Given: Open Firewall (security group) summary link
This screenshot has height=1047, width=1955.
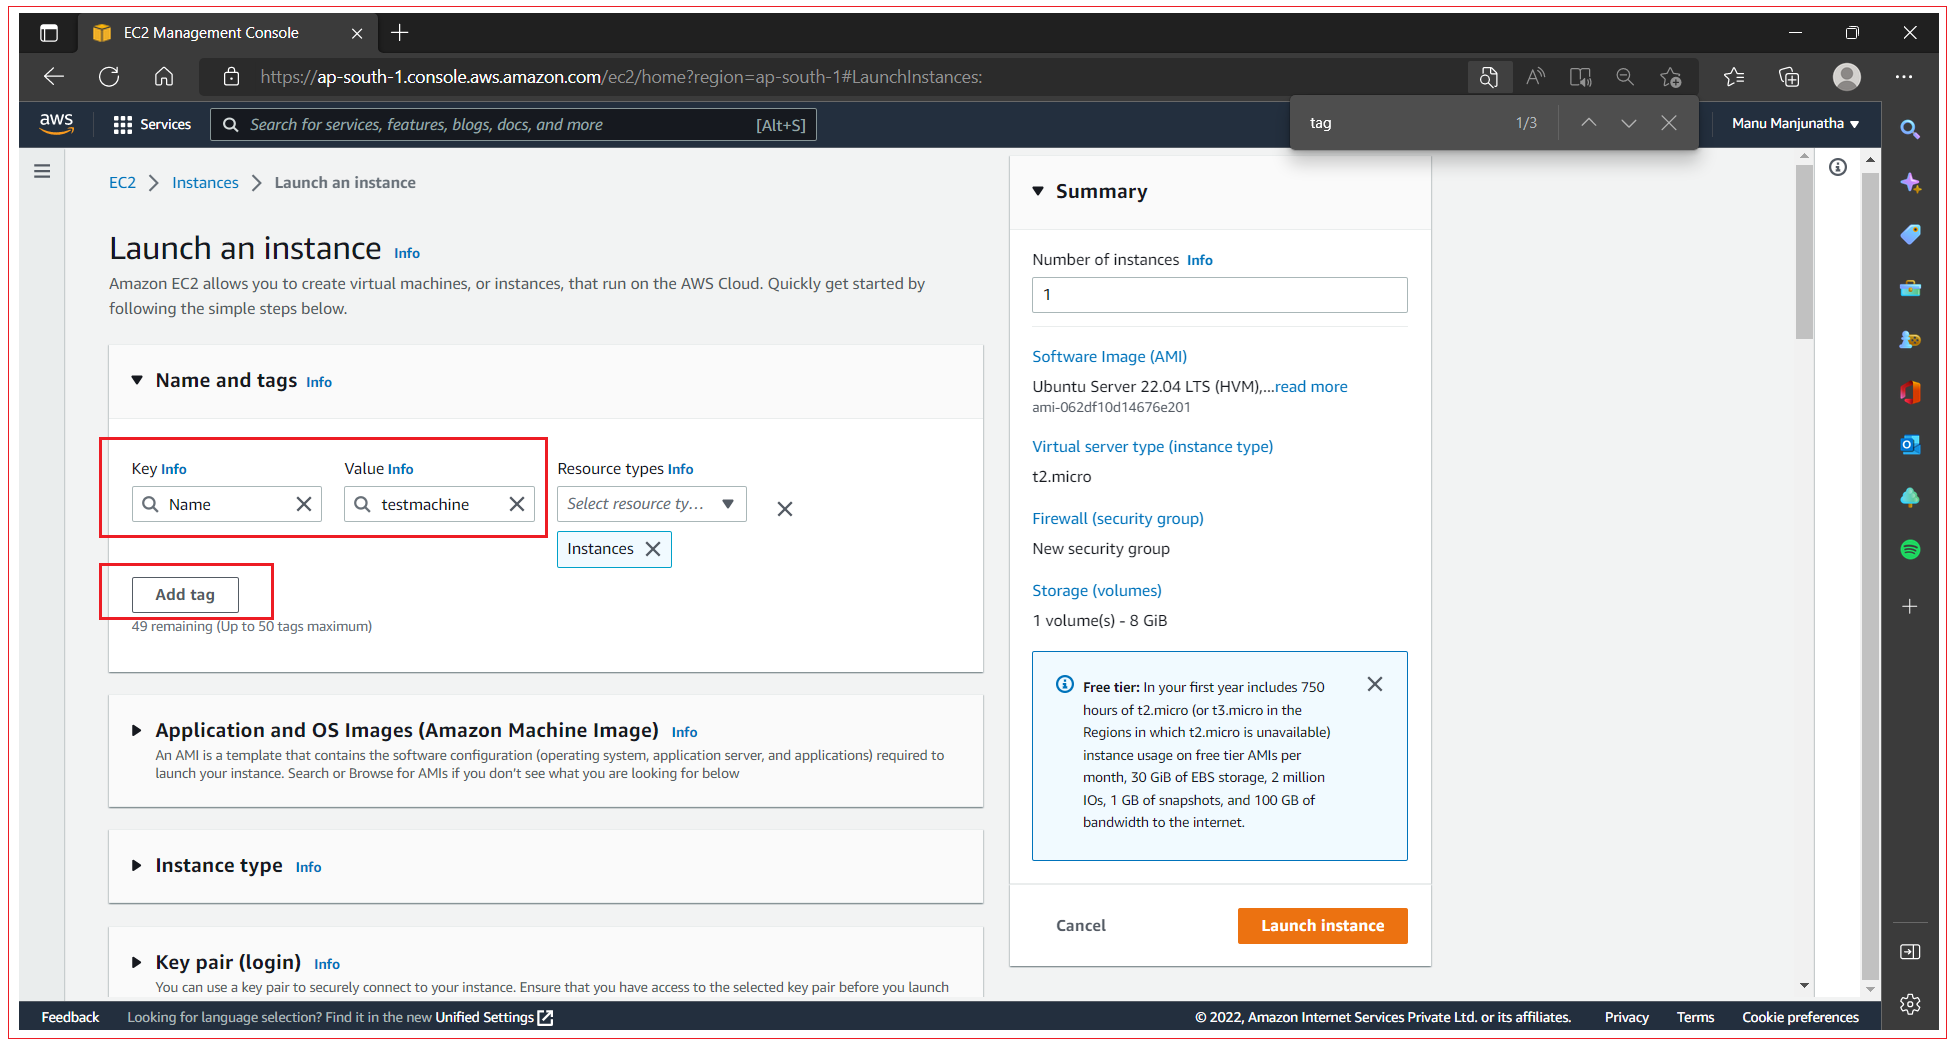Looking at the screenshot, I should coord(1118,519).
